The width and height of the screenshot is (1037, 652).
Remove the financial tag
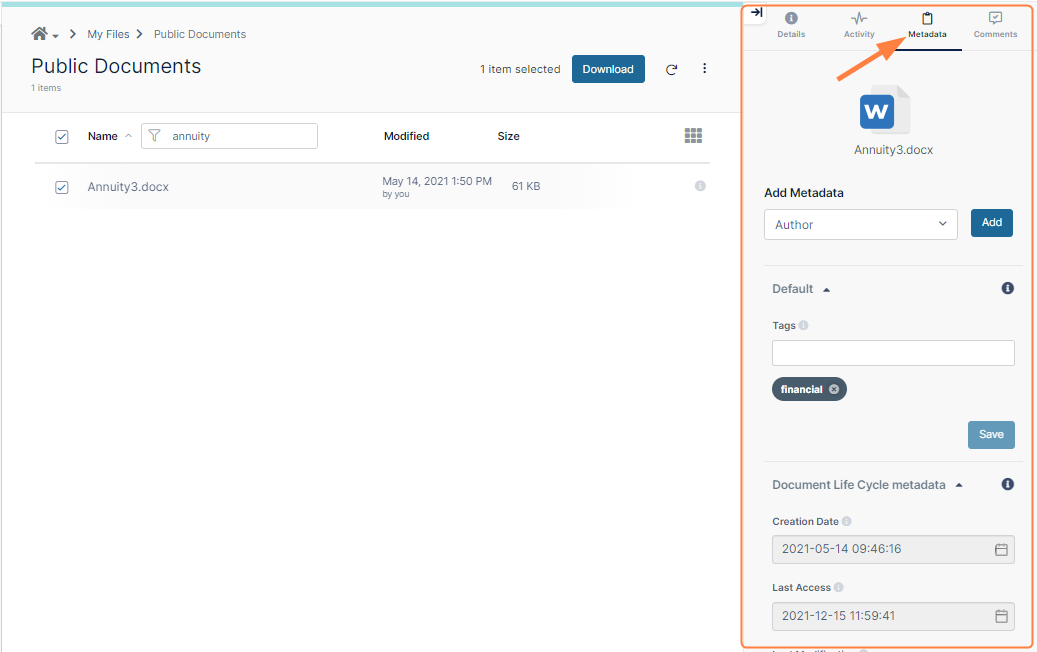[x=835, y=389]
